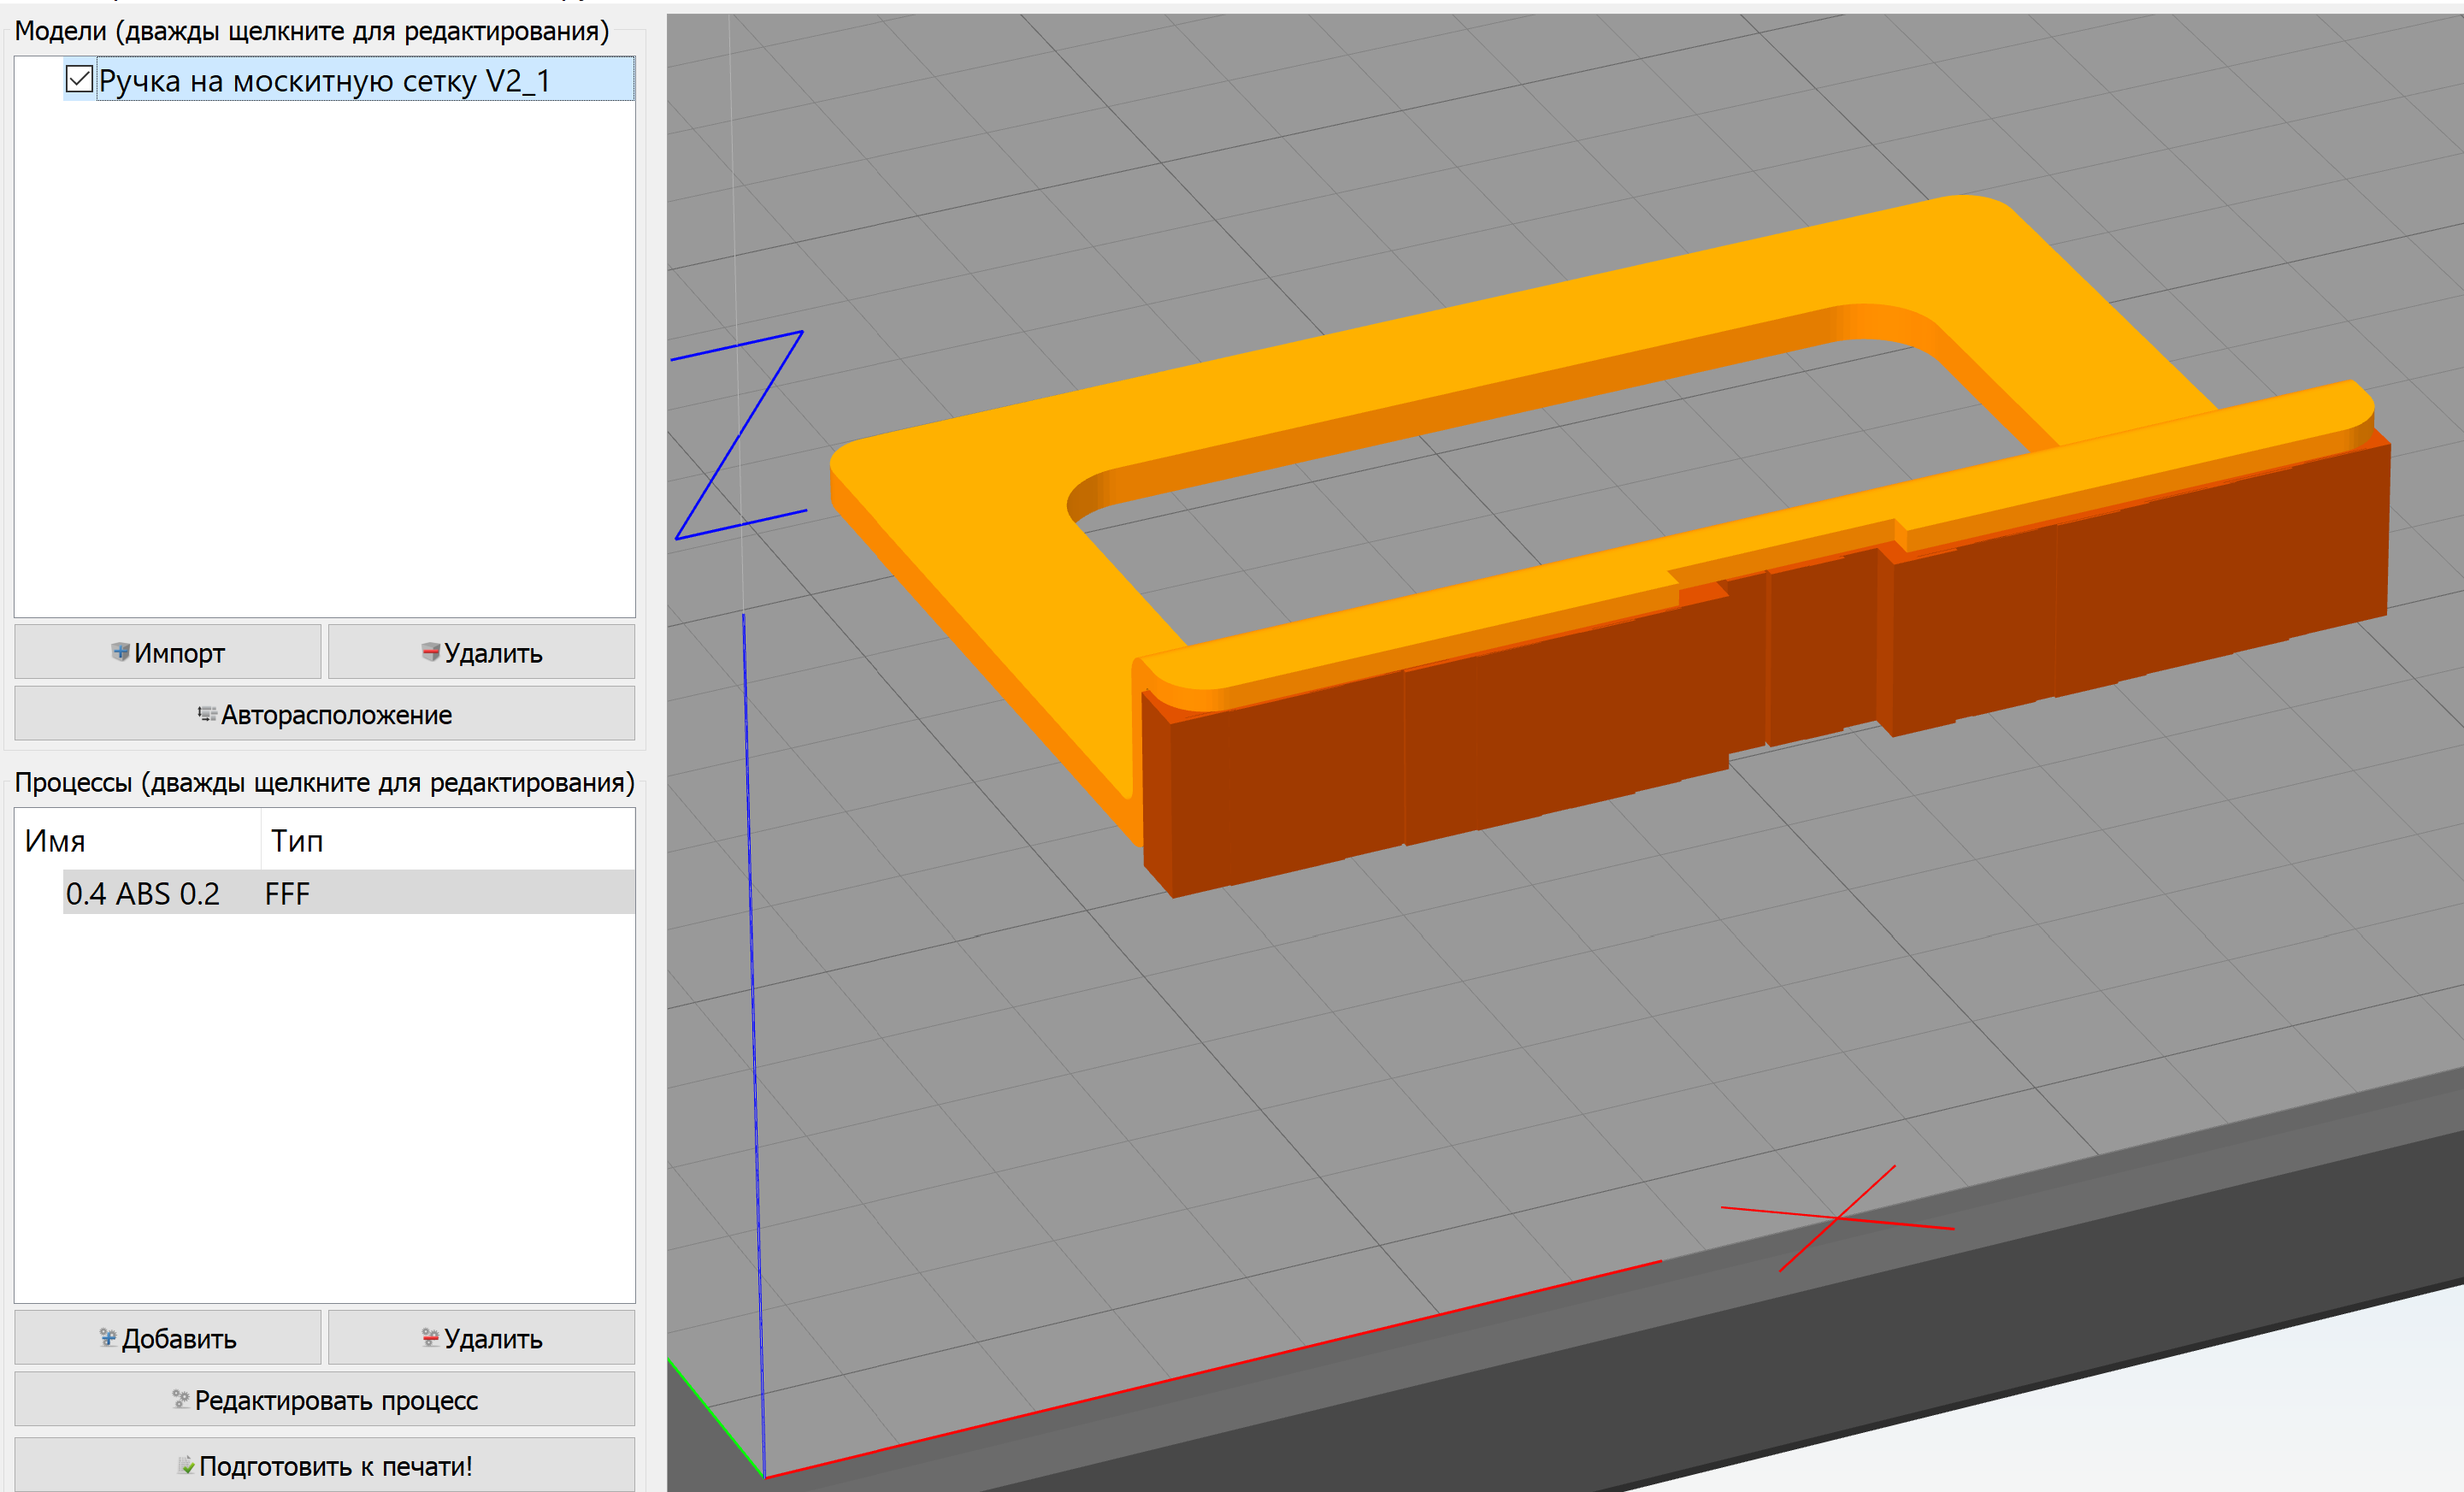This screenshot has height=1492, width=2464.
Task: Select the 0.4 ABS 0.2 process row
Action: tap(142, 893)
